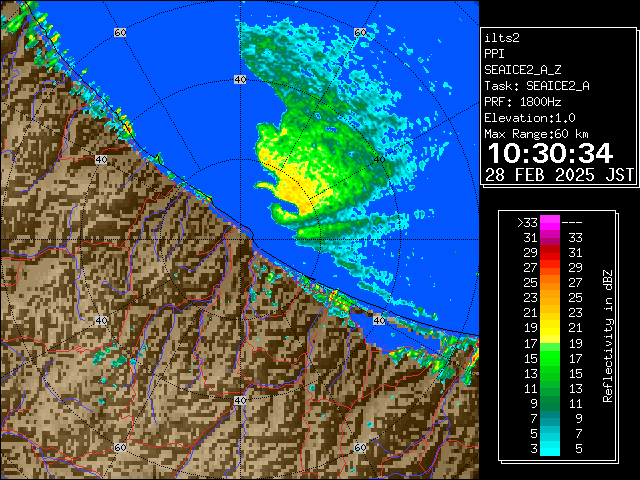Click the 'Max Range:60 km' entry
The image size is (640, 480).
coord(537,134)
